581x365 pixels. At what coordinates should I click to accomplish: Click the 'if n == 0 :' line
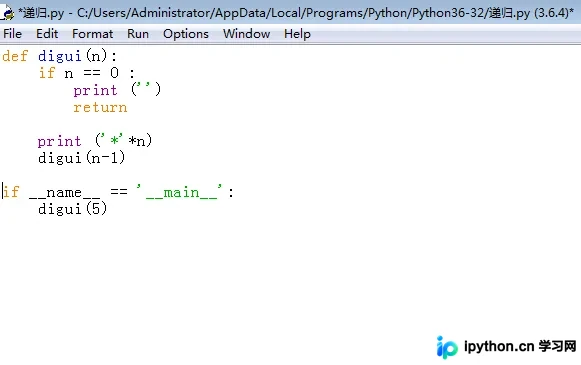pyautogui.click(x=87, y=73)
